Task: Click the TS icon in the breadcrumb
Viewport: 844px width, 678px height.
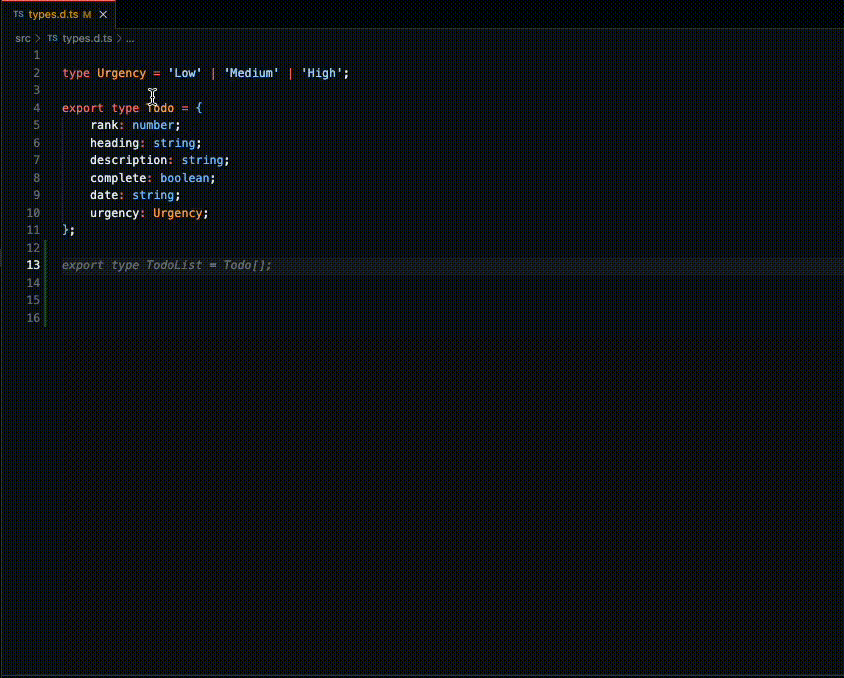Action: coord(52,39)
